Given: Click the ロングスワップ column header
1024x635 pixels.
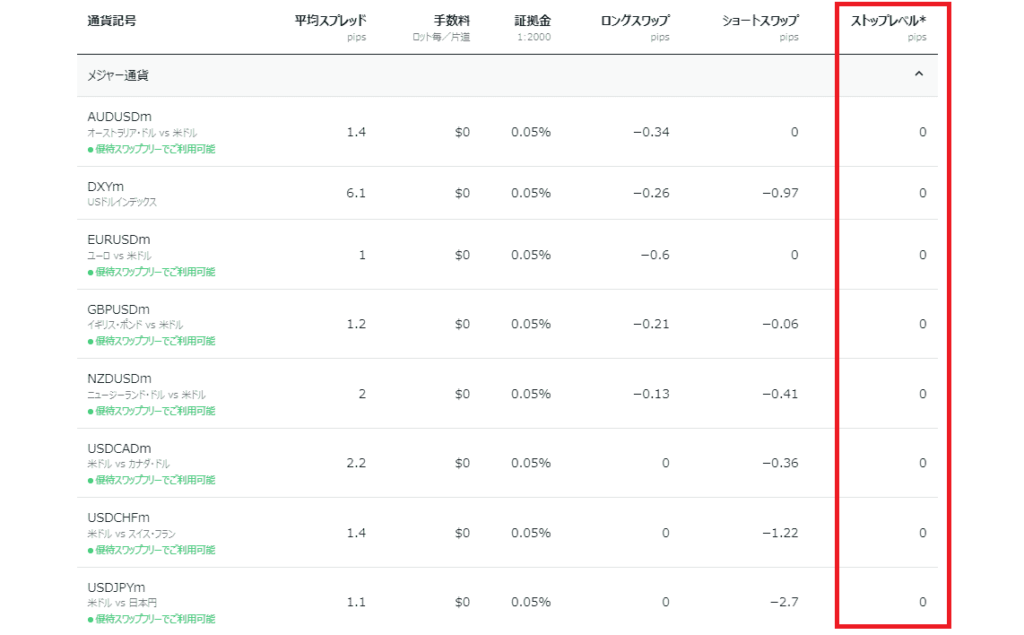Looking at the screenshot, I should (x=635, y=20).
